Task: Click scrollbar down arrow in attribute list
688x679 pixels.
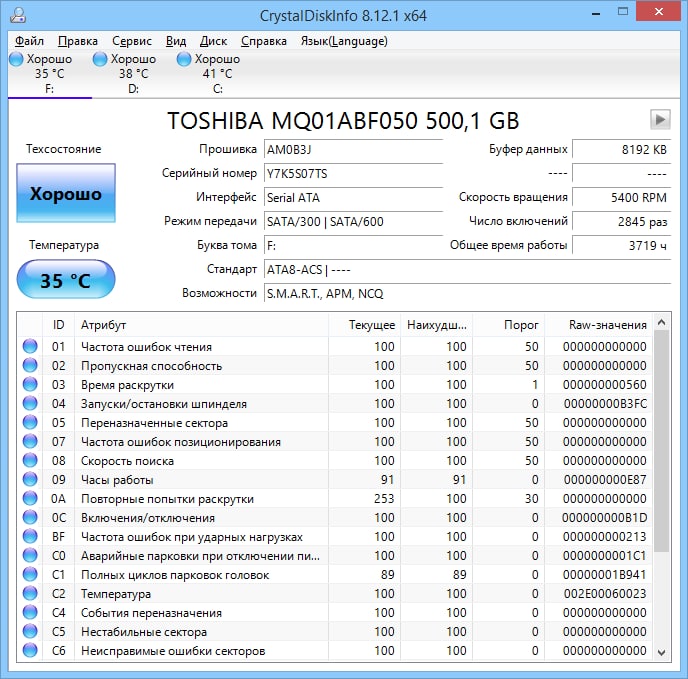Action: coord(661,652)
